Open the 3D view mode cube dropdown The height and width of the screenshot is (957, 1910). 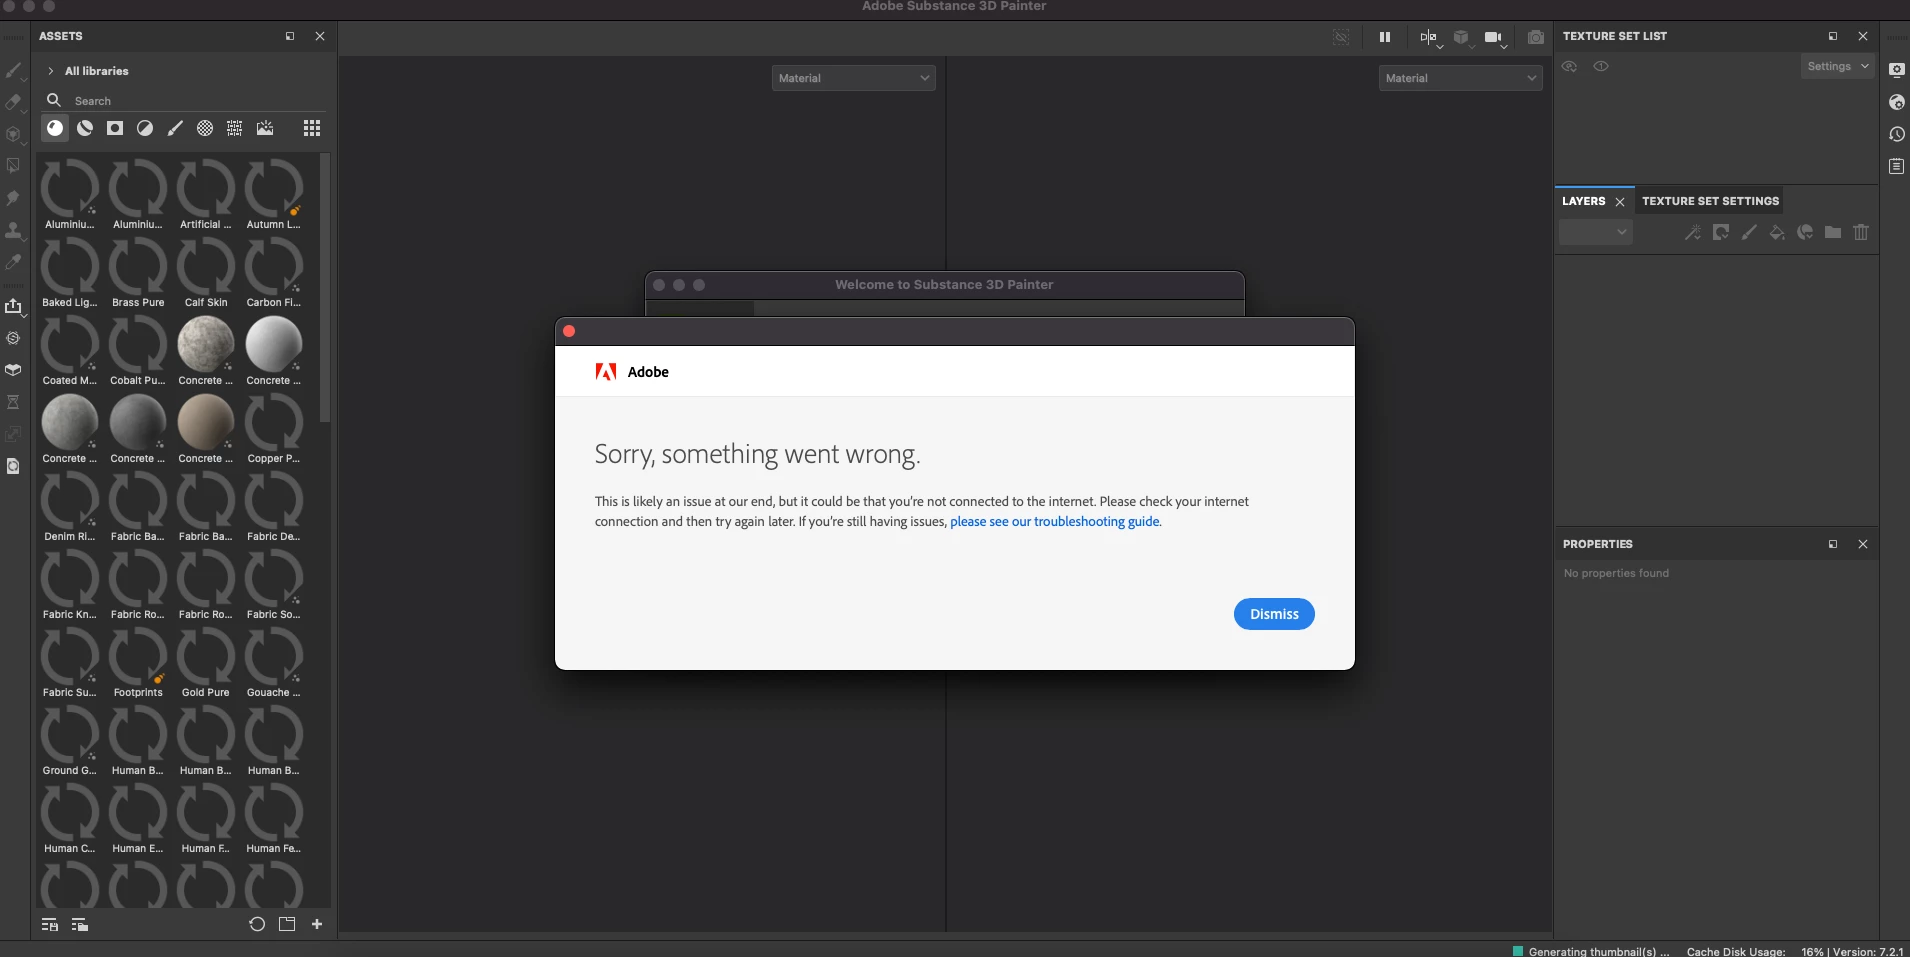pyautogui.click(x=1463, y=38)
